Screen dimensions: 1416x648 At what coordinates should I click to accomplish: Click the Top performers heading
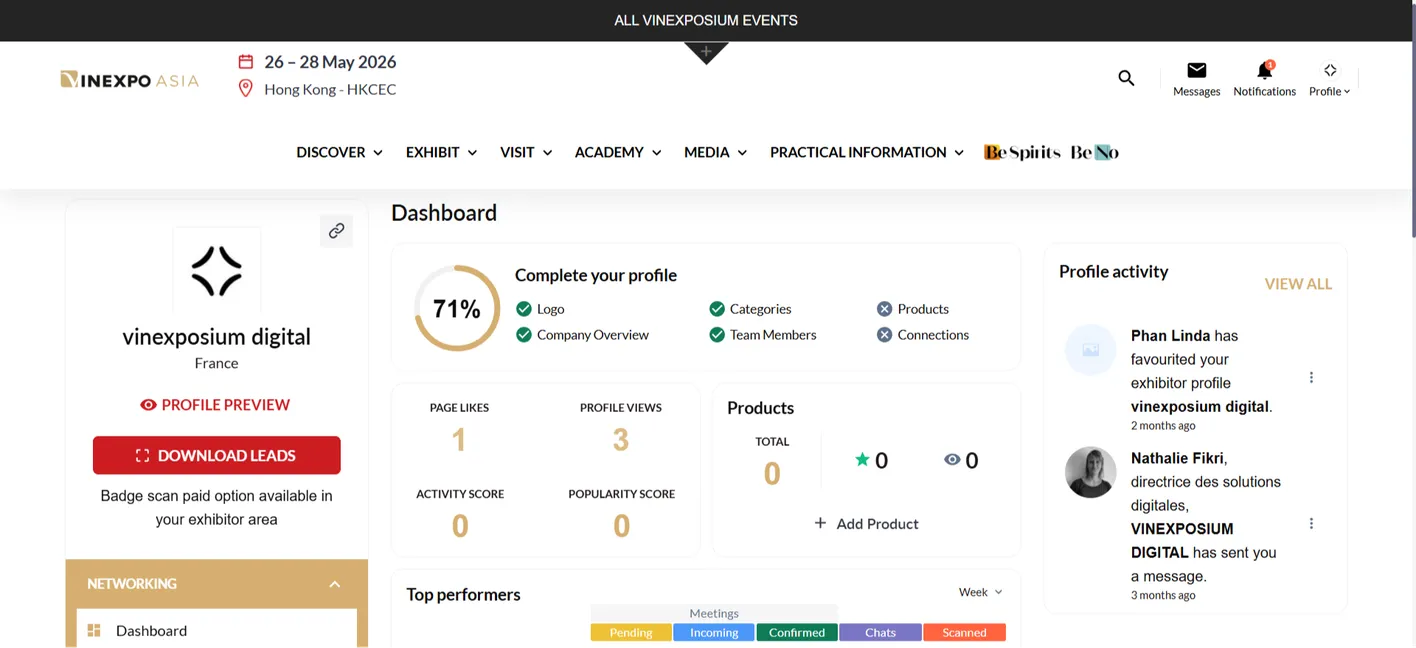(x=463, y=594)
